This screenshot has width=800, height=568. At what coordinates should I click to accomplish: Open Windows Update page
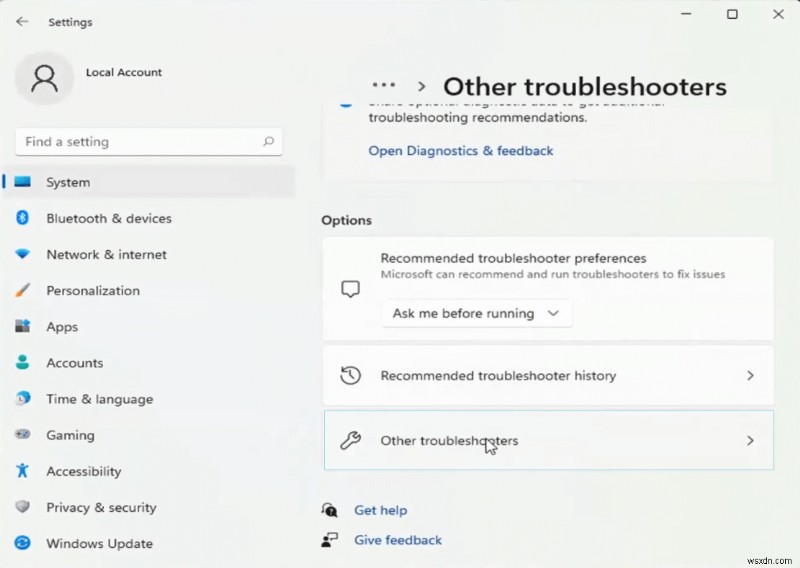149,544
